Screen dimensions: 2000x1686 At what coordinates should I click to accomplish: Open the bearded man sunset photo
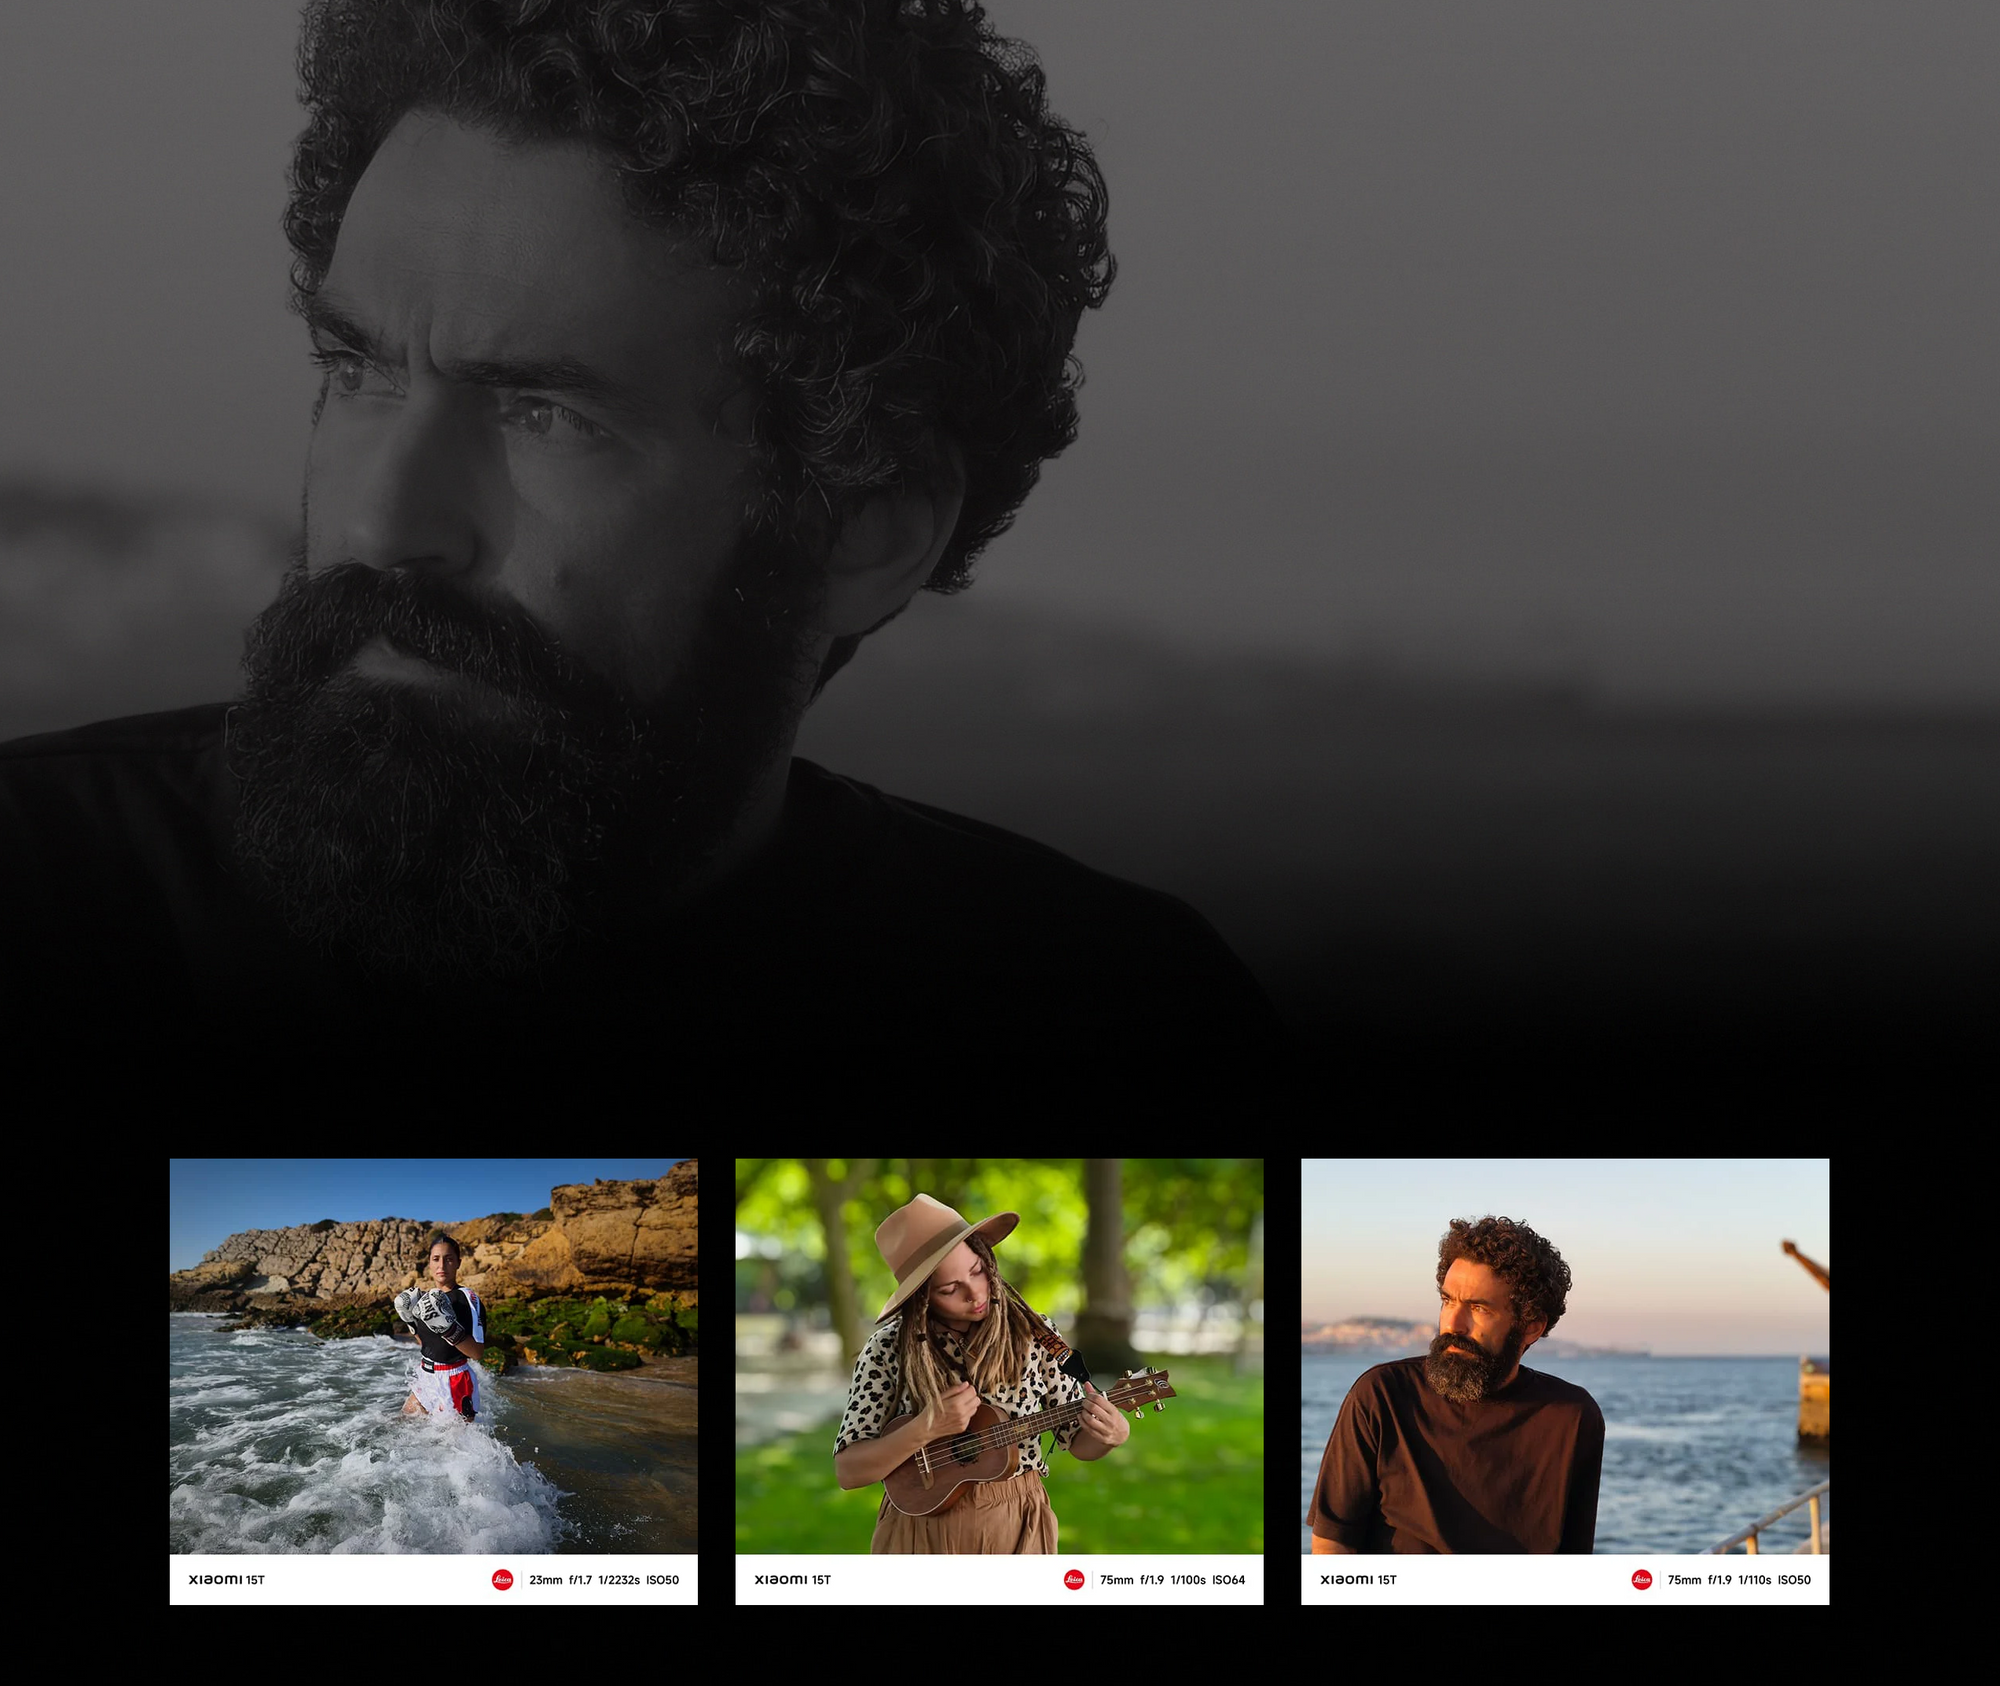coord(1565,1356)
